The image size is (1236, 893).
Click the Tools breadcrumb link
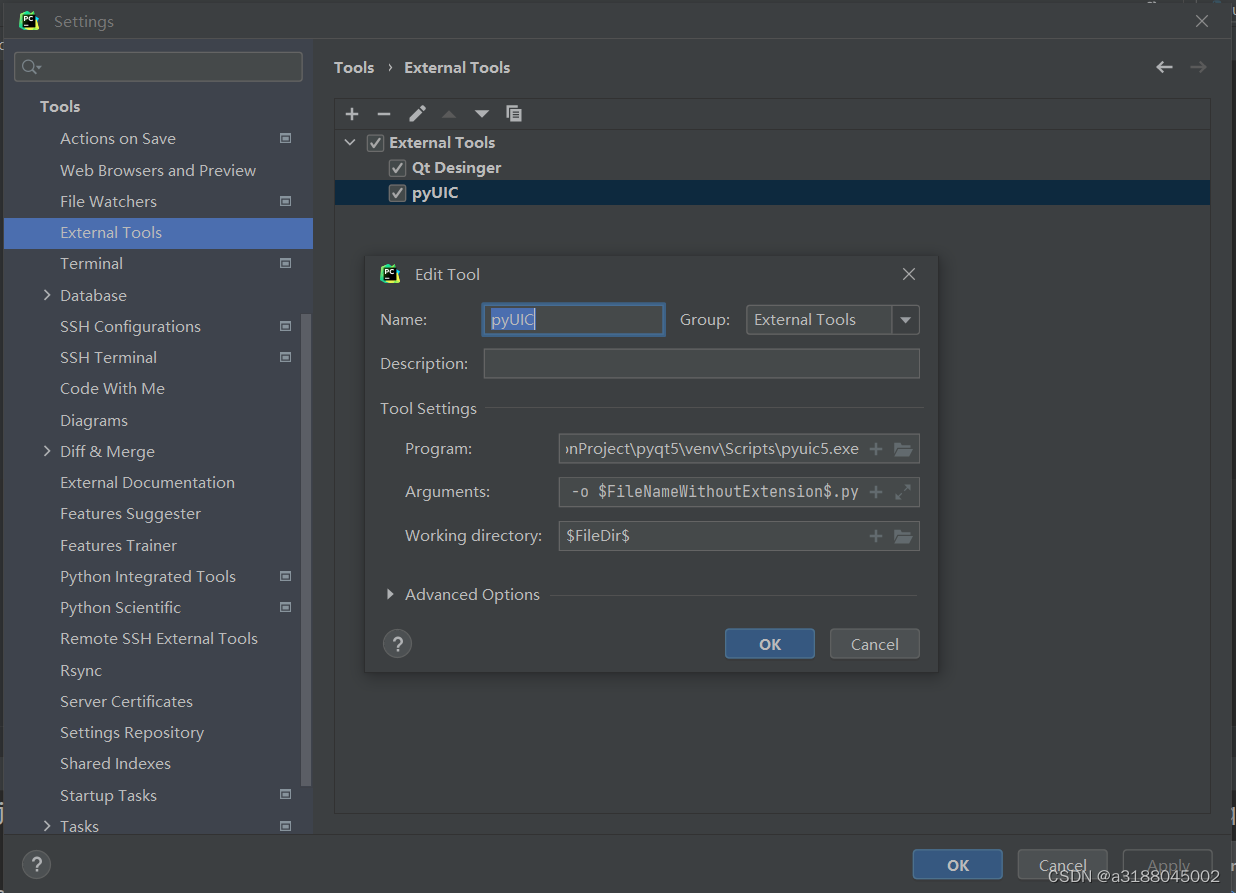coord(354,67)
